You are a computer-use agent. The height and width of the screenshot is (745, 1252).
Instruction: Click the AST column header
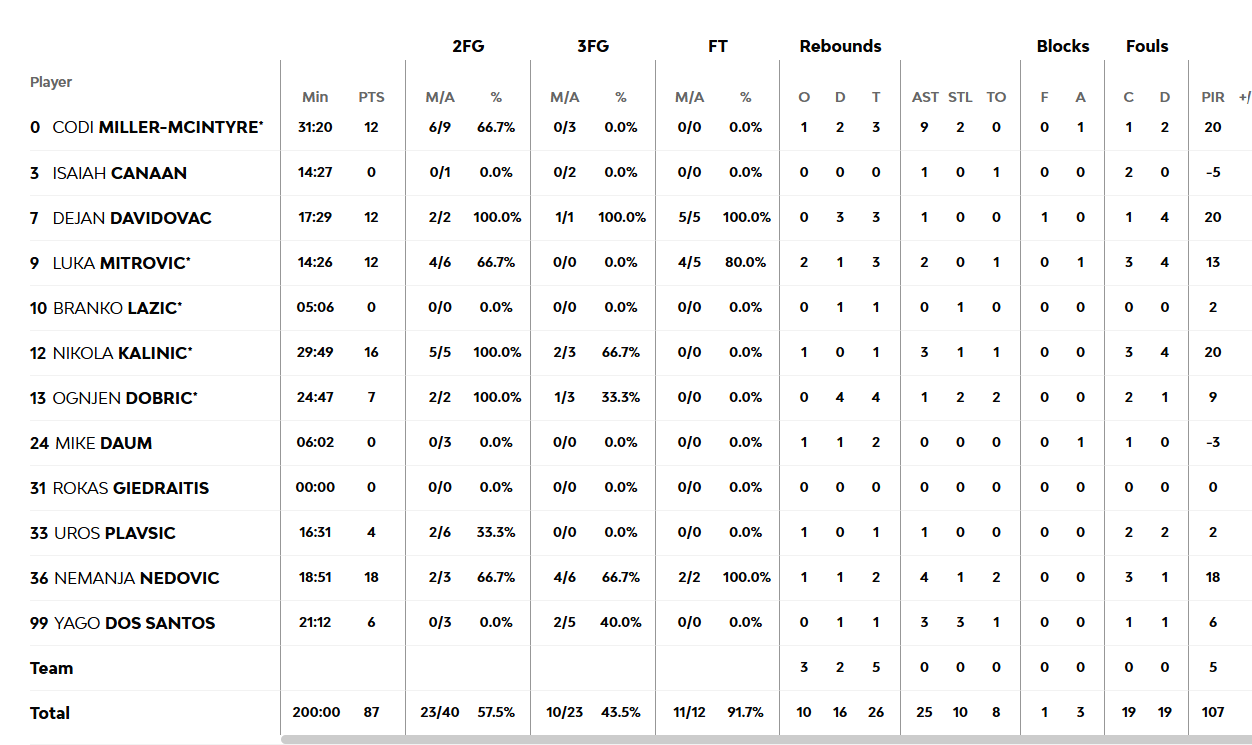[x=925, y=97]
